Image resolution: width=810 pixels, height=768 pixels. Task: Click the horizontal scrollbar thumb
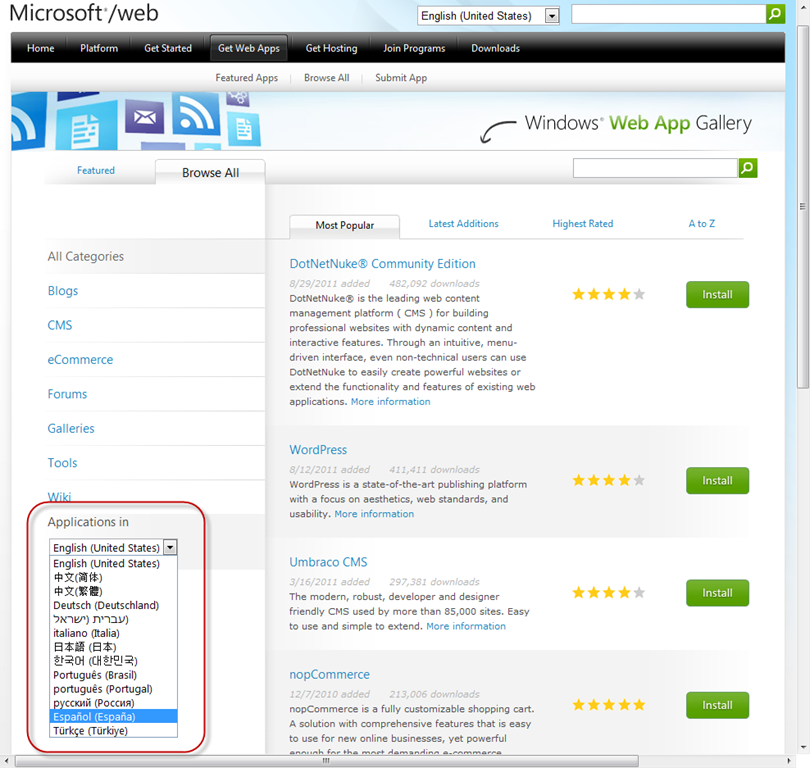coord(326,761)
